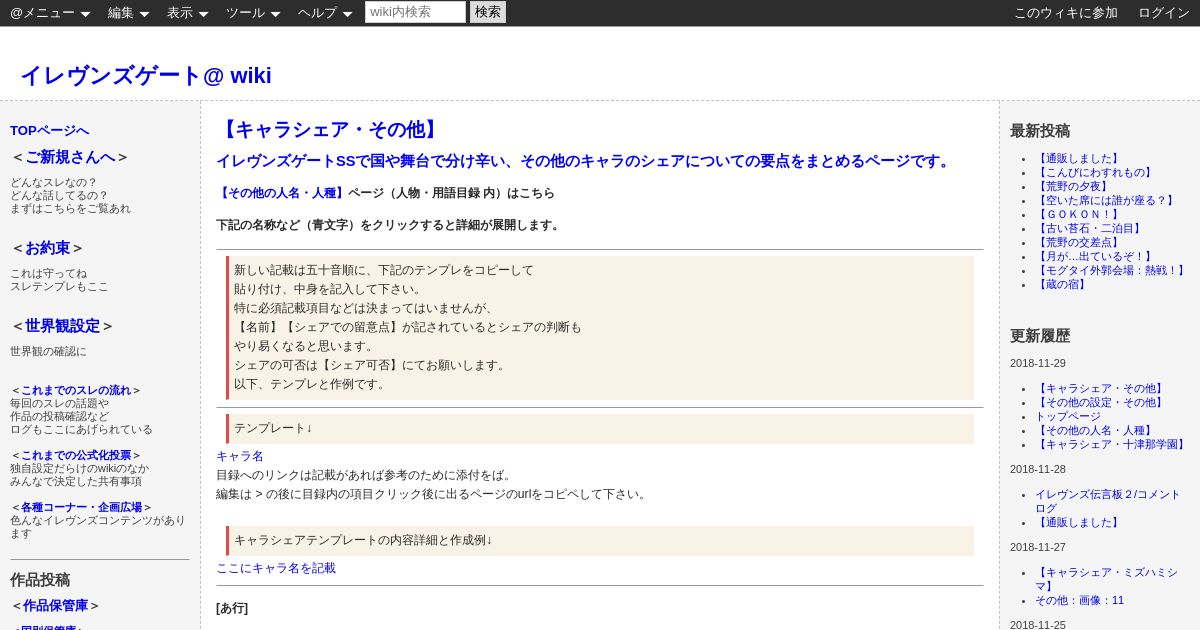Viewport: 1200px width, 630px height.
Task: Click the 最新投稿 heading
Action: [x=1040, y=130]
